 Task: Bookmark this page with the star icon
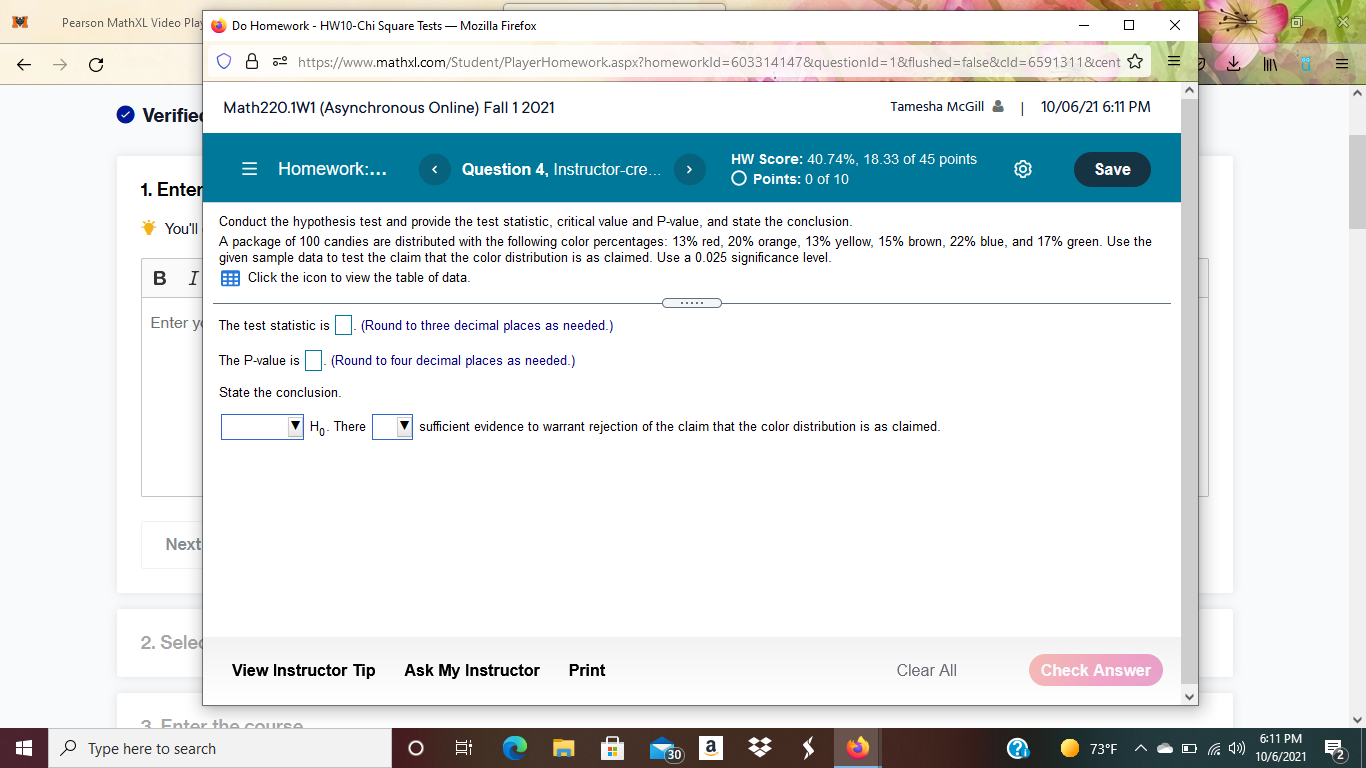pos(1135,61)
